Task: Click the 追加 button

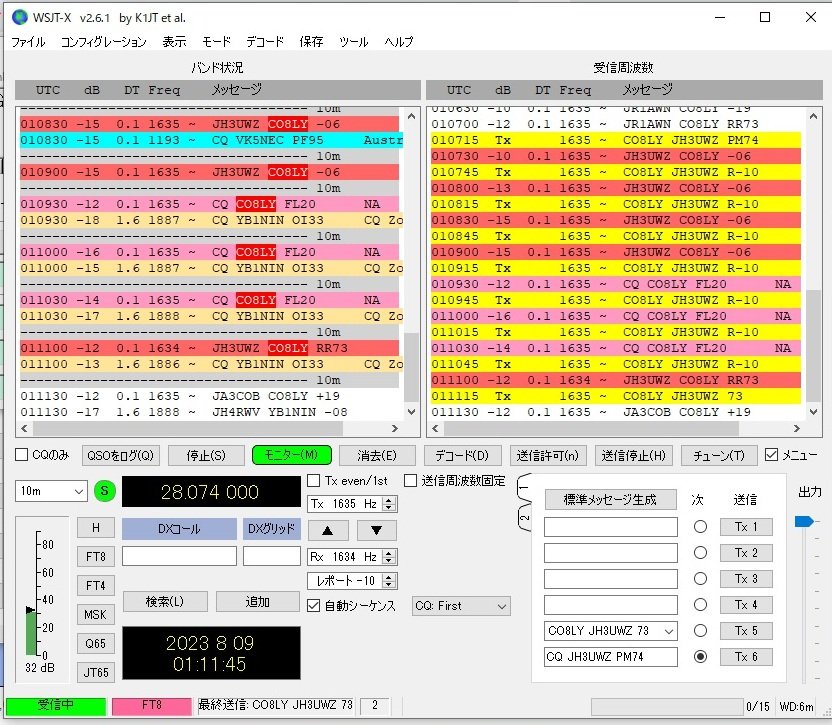Action: tap(257, 601)
